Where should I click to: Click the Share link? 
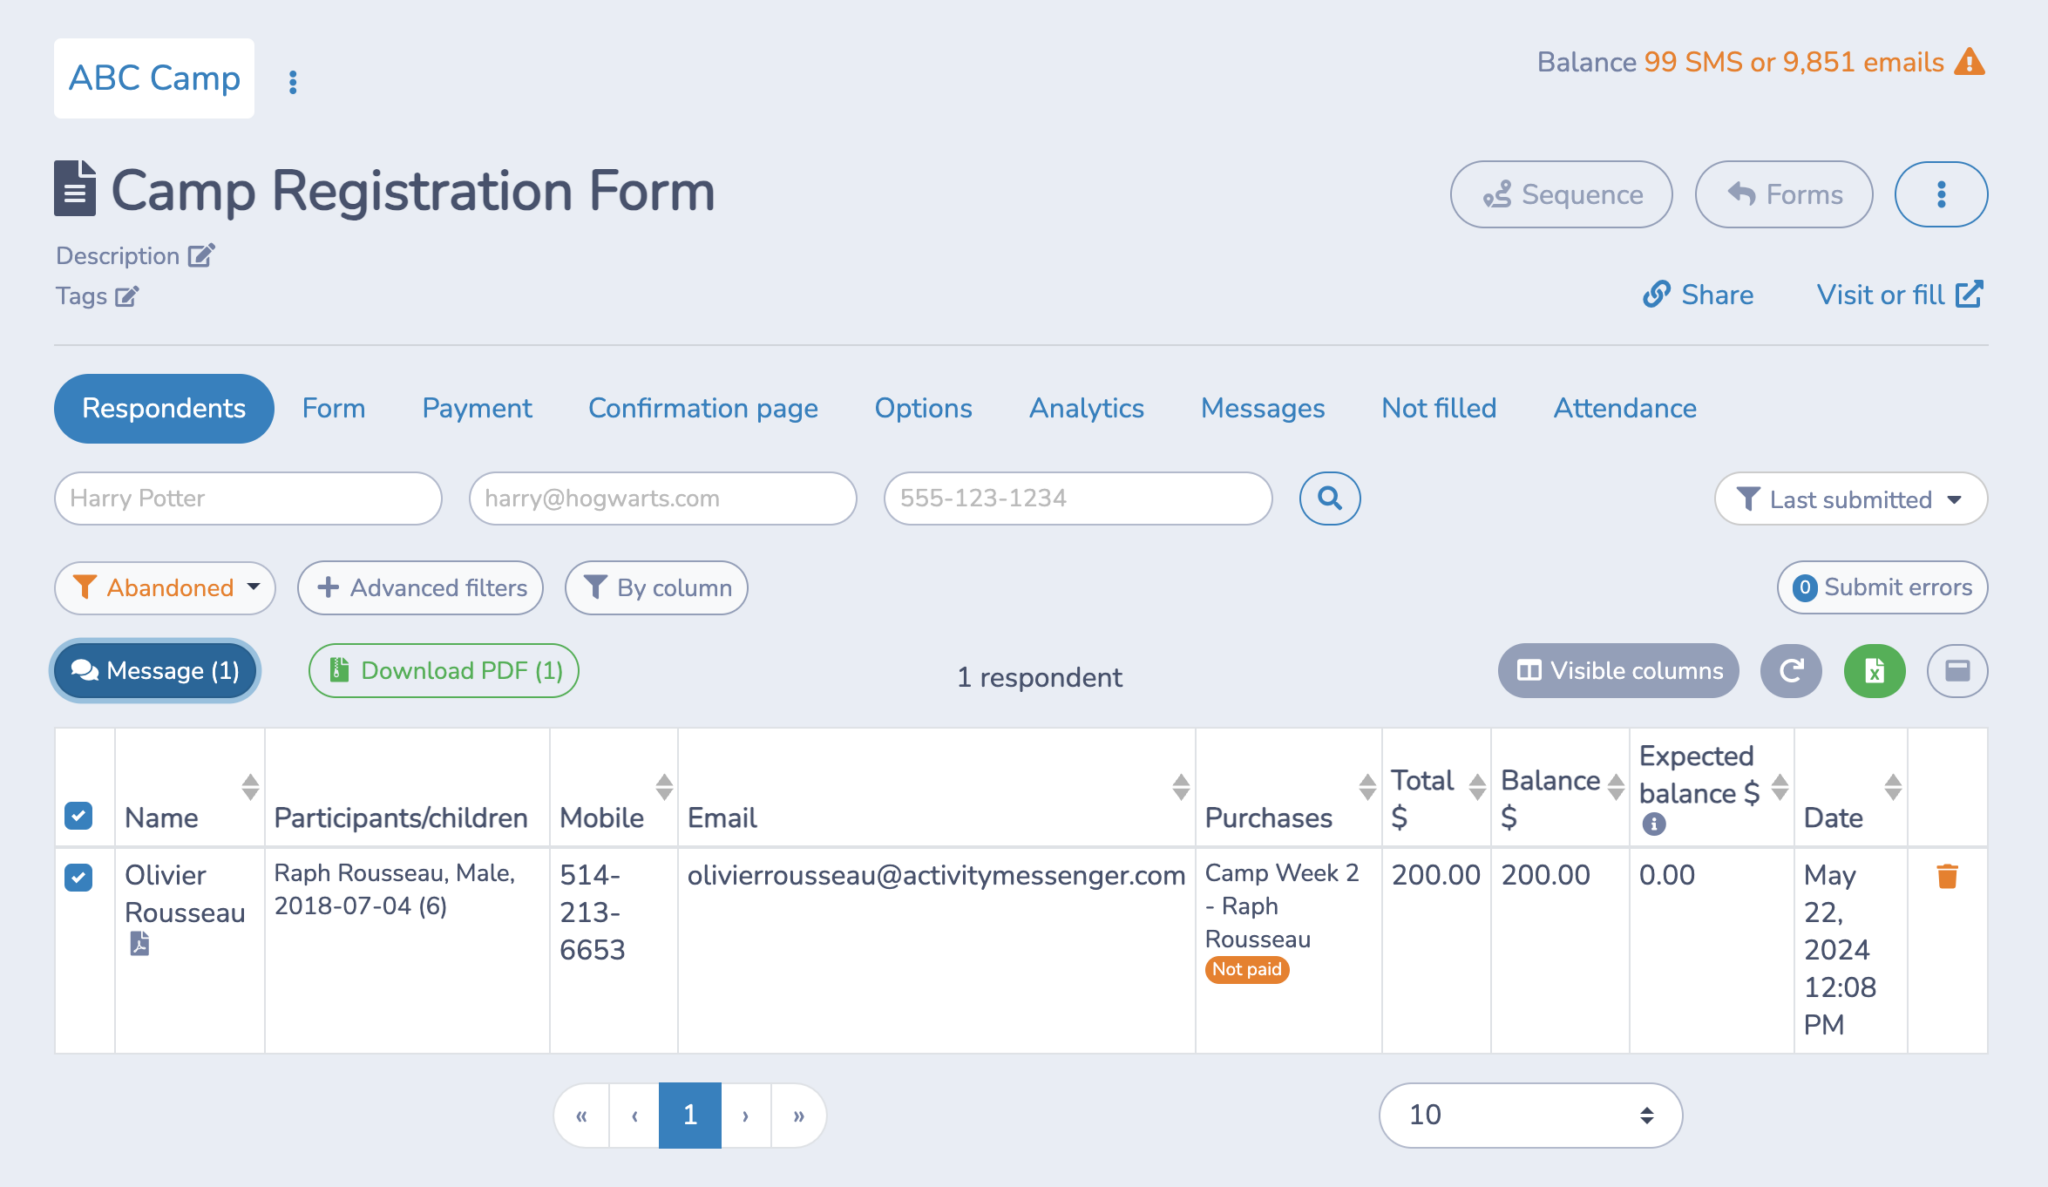[x=1698, y=295]
